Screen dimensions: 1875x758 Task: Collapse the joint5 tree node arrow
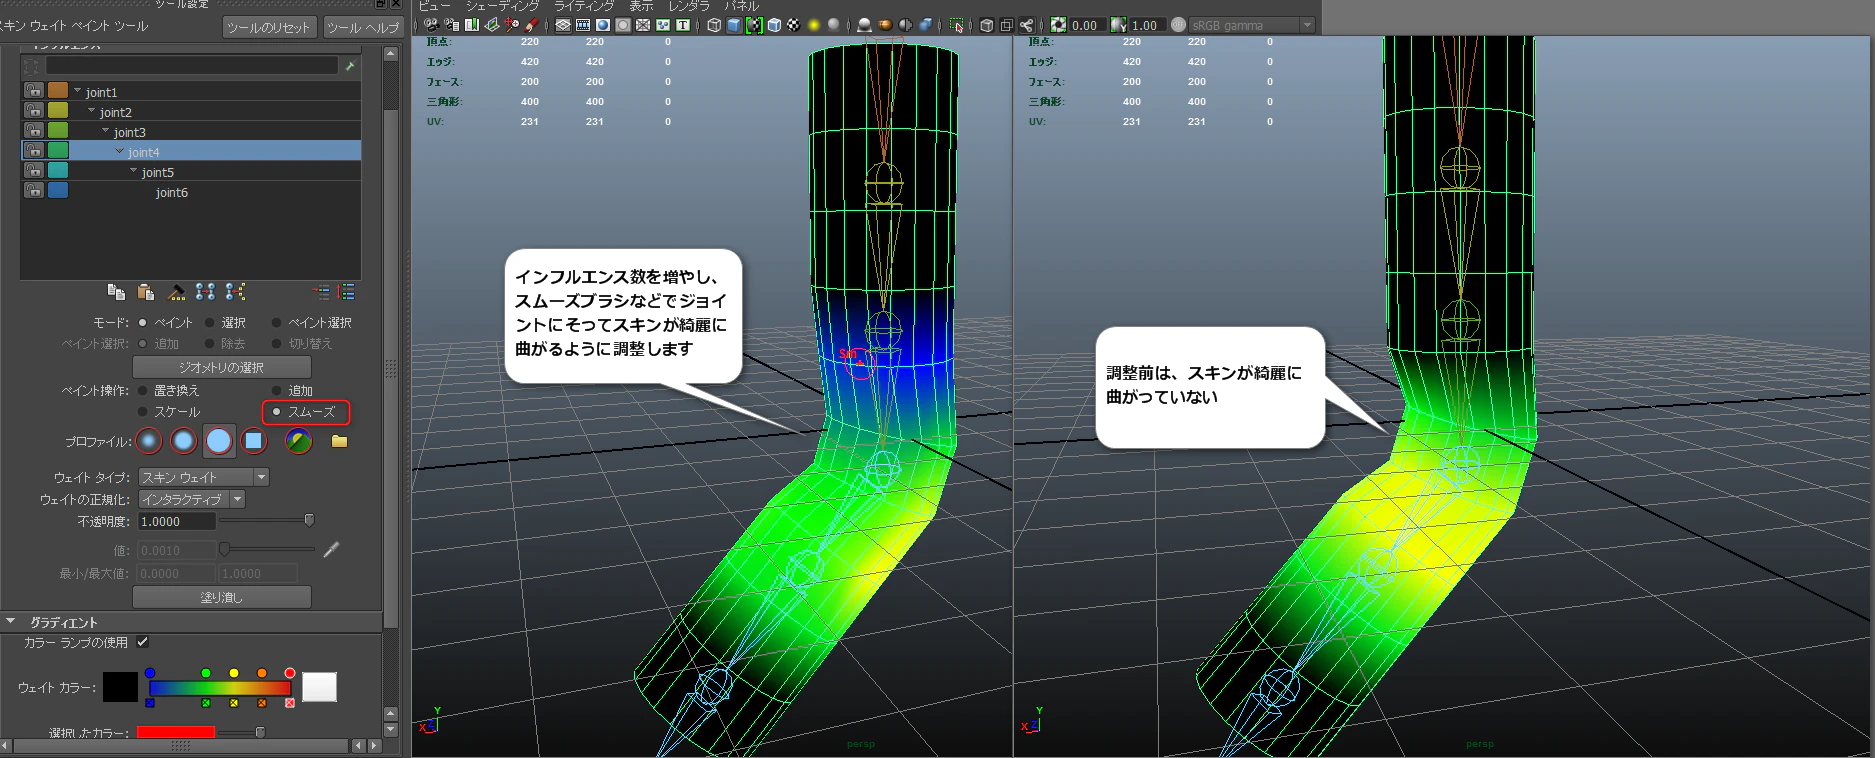click(x=134, y=171)
